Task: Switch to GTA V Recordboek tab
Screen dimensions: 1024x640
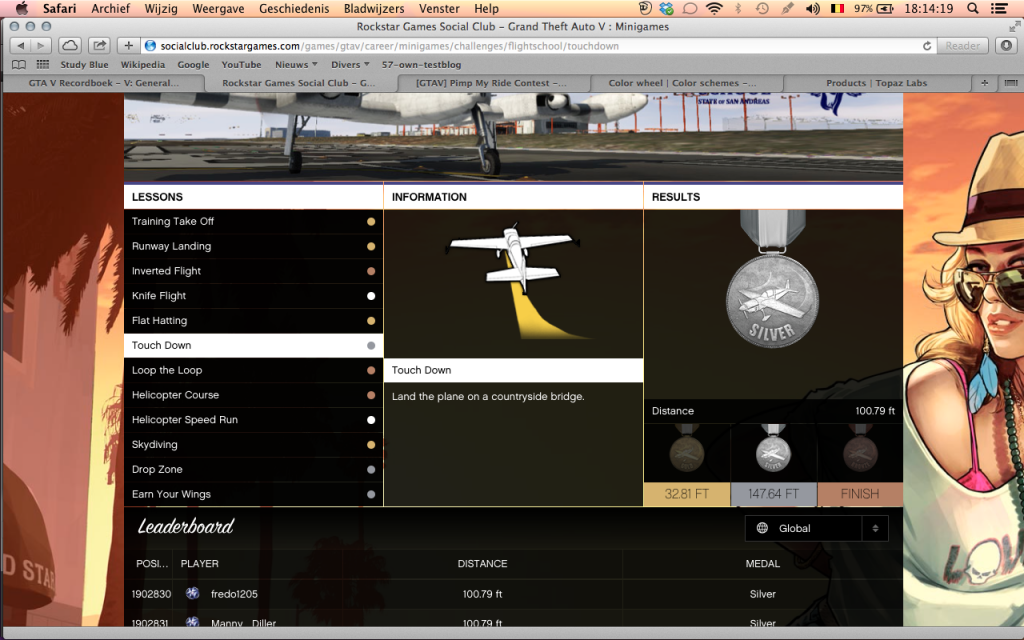Action: [x=103, y=83]
